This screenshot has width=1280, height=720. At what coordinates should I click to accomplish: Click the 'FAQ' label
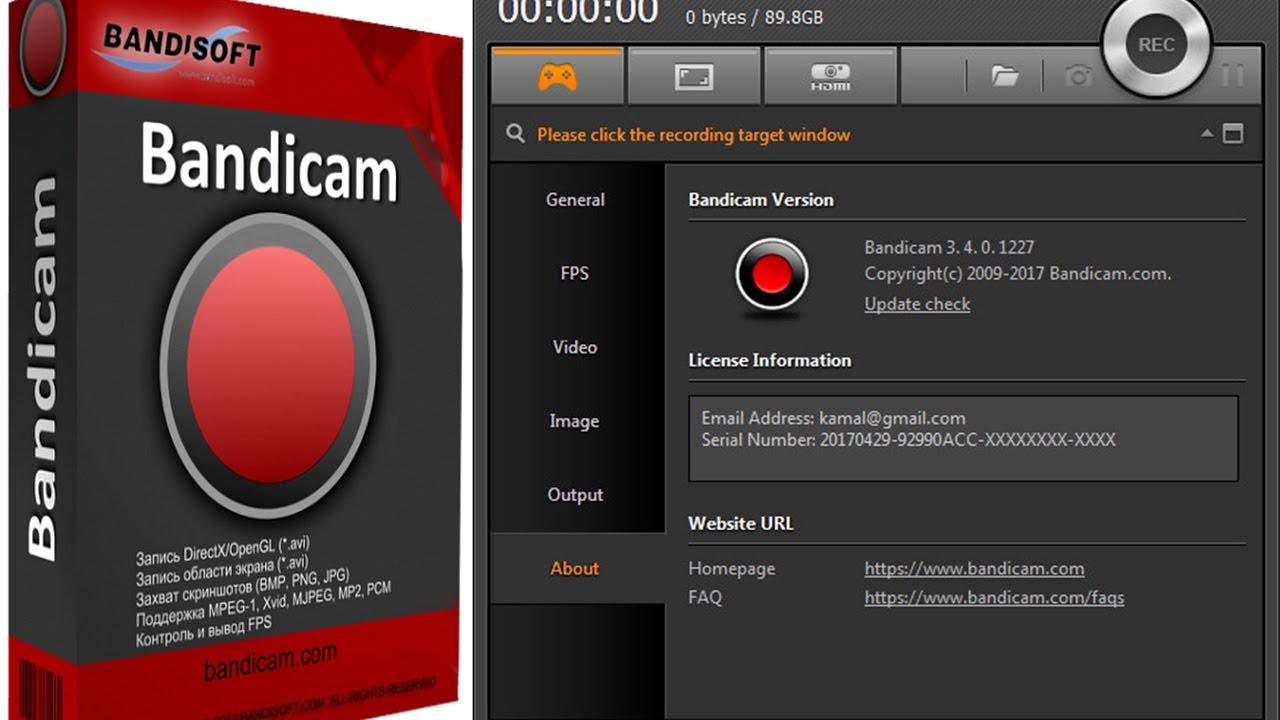click(x=705, y=597)
